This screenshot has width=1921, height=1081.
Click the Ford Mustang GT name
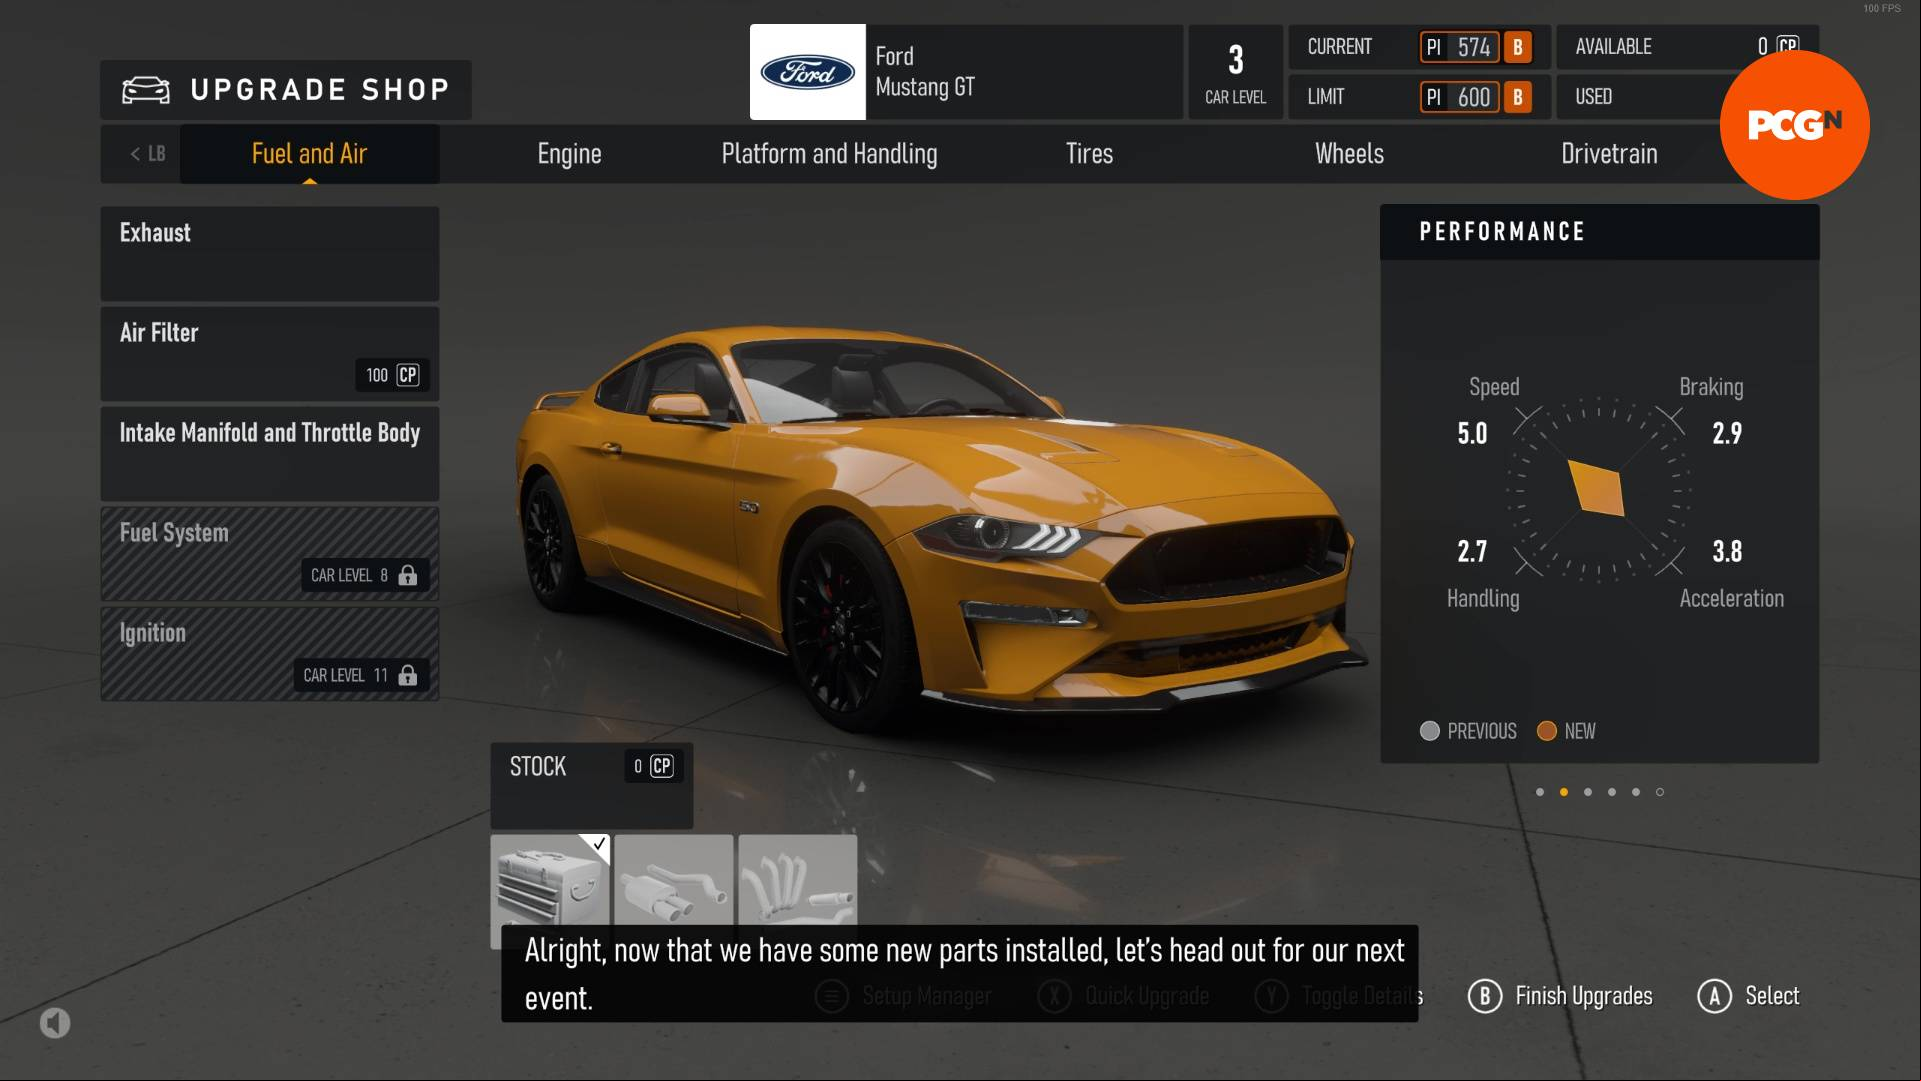tap(925, 72)
